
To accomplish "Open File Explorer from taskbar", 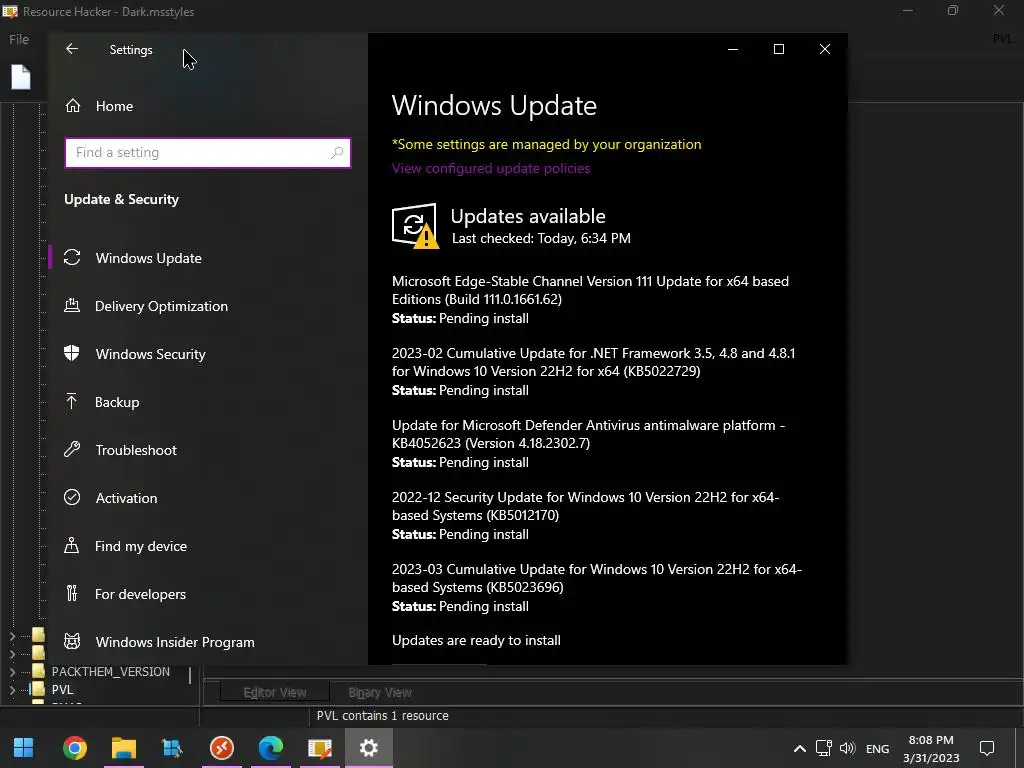I will click(x=123, y=748).
